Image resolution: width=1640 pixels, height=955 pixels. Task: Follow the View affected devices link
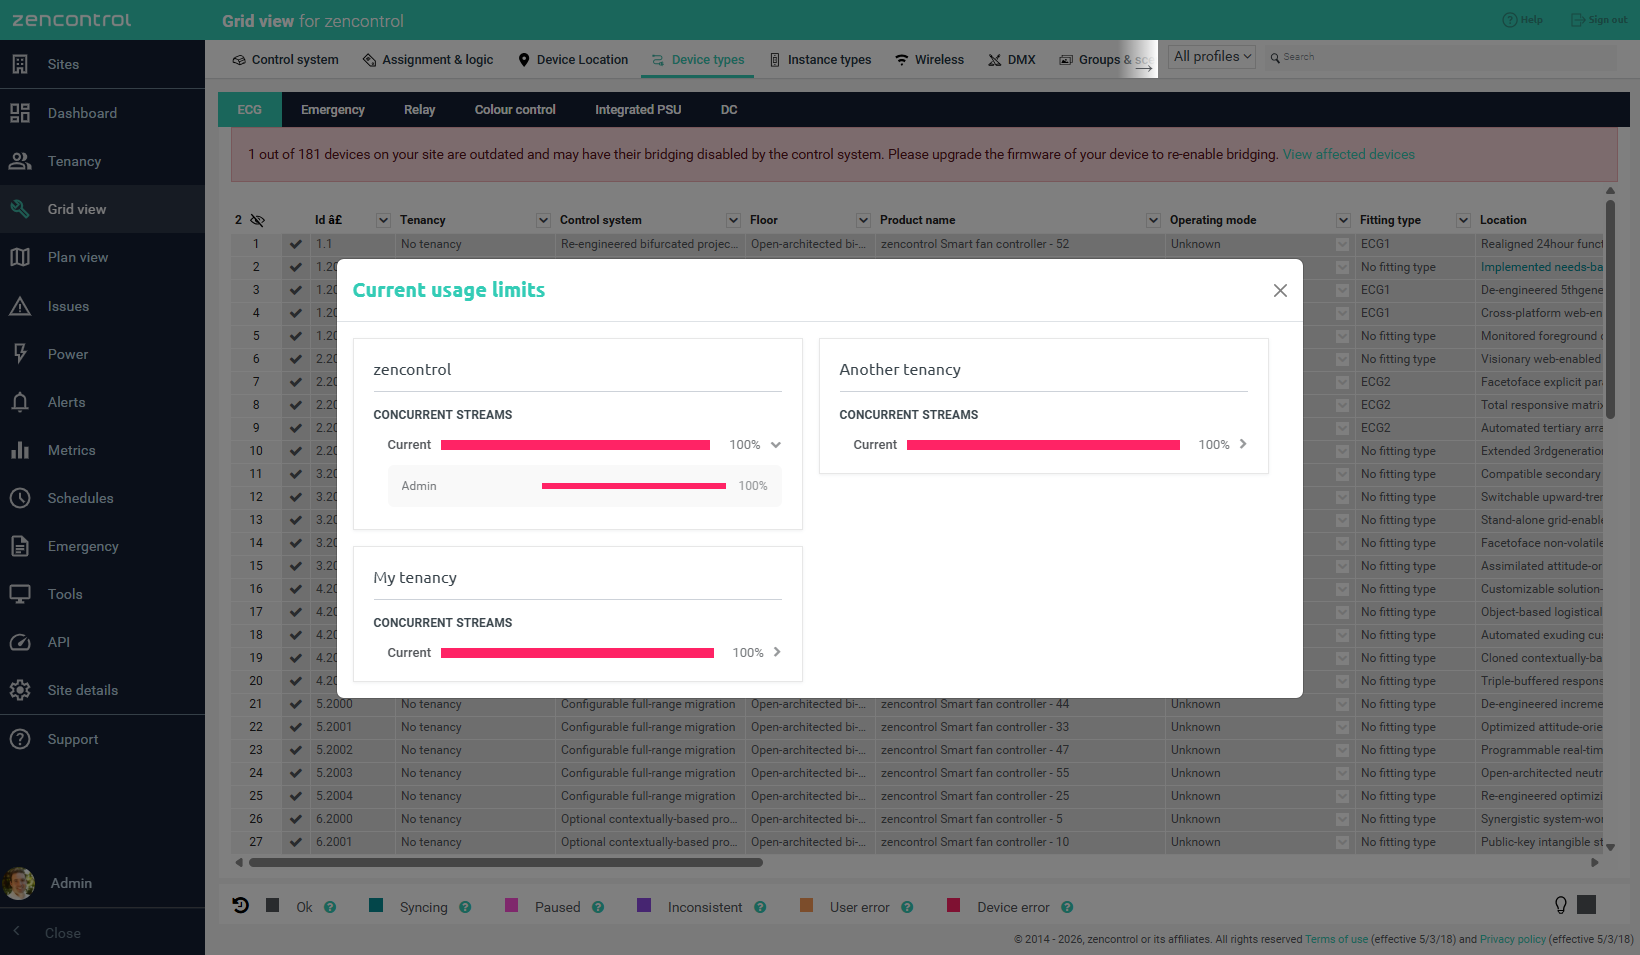coord(1349,154)
